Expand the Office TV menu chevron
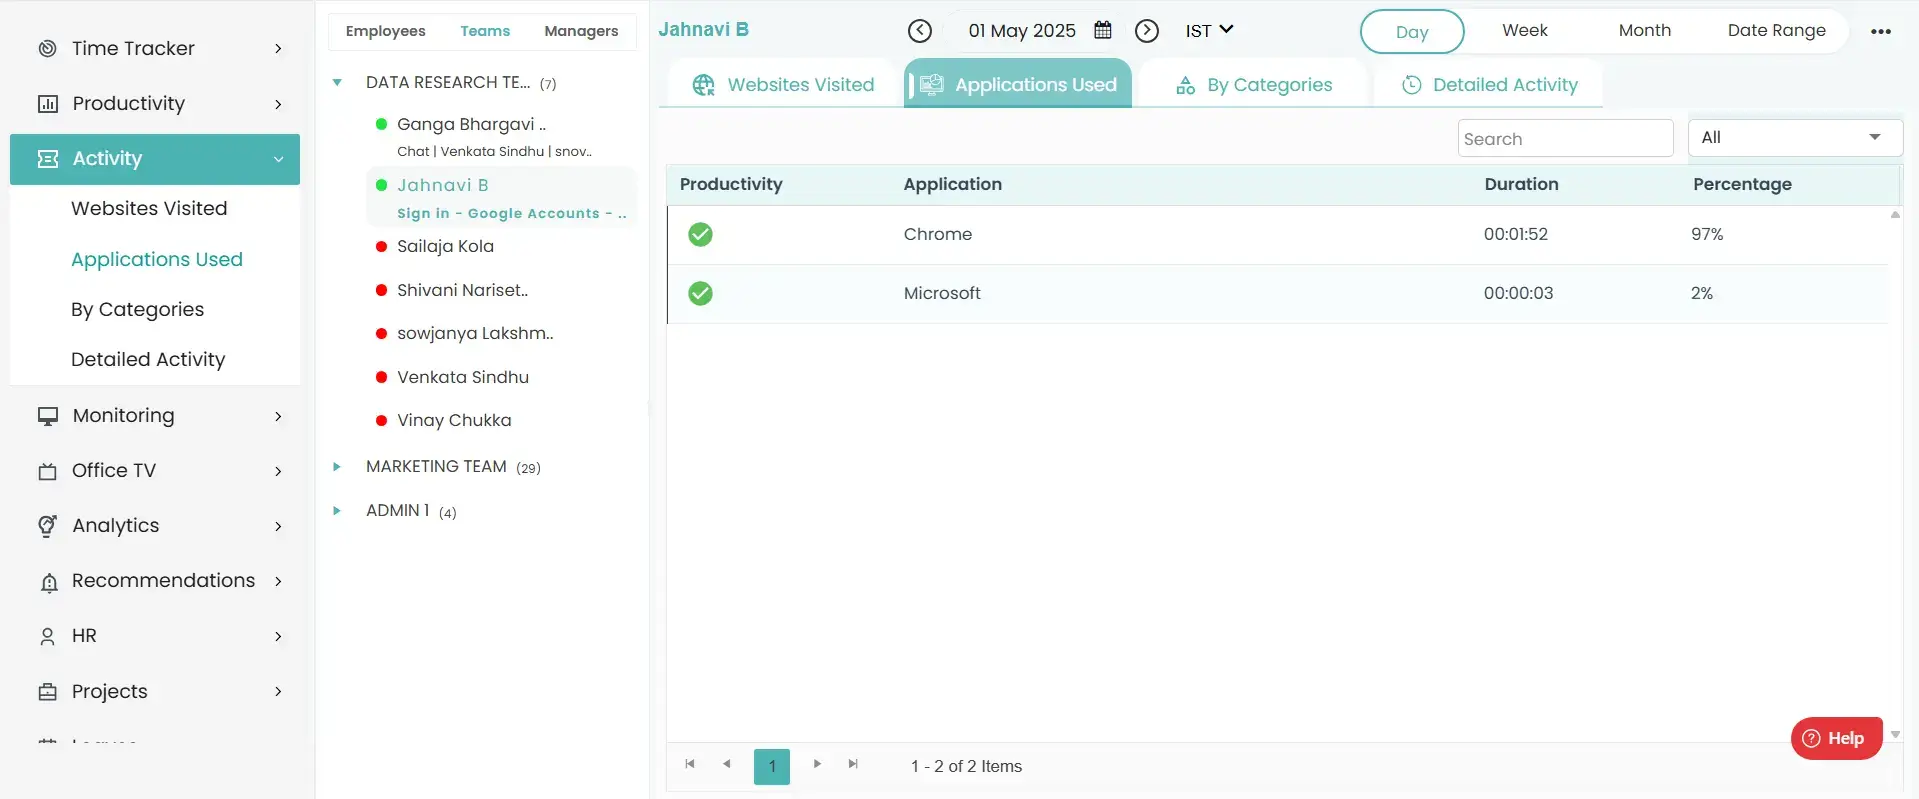Image resolution: width=1919 pixels, height=799 pixels. point(278,471)
